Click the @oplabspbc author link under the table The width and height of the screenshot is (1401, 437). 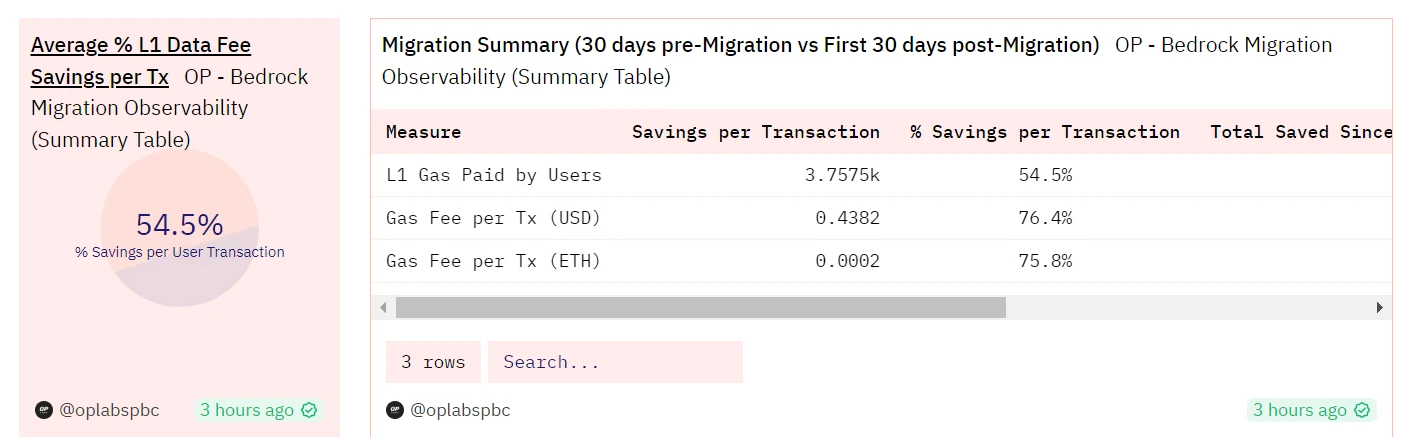coord(461,410)
